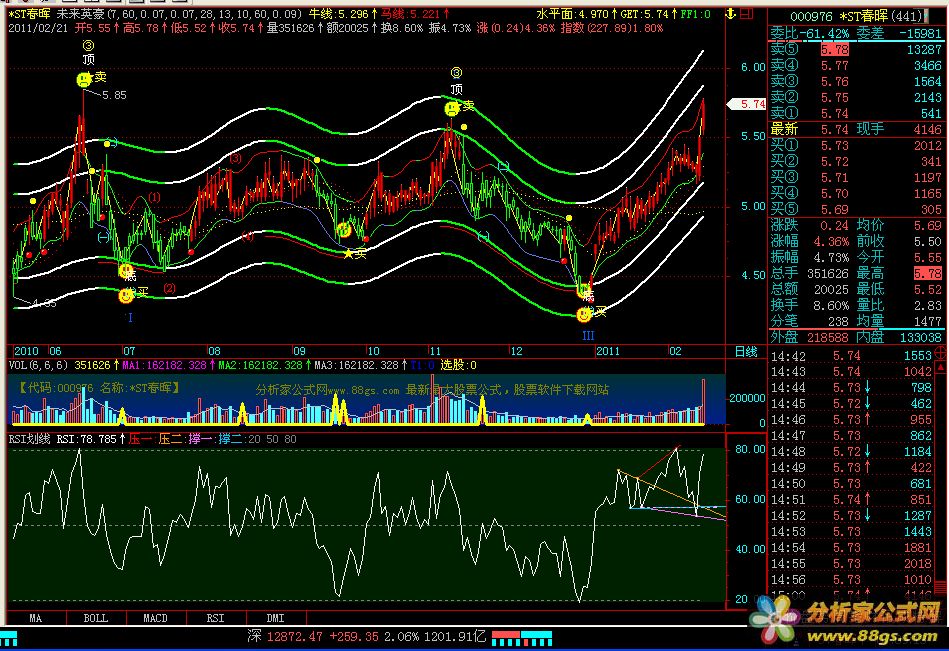Click the tick list vertical scrollbar

point(941,478)
